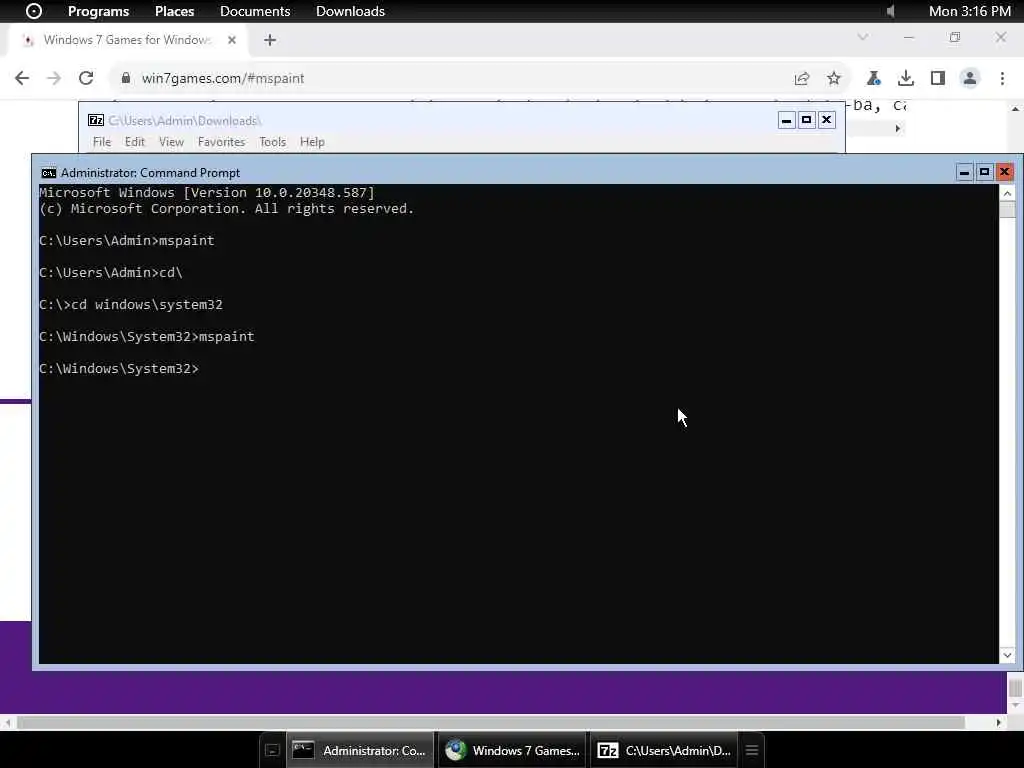Open the View menu in 7-Zip window
Screen dimensions: 1024x768
point(171,142)
